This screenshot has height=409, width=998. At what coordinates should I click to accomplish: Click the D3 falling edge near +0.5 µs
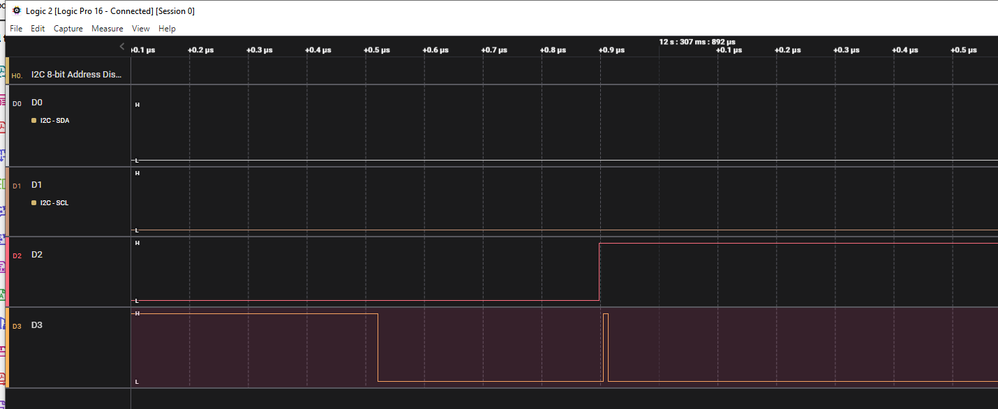(x=378, y=347)
